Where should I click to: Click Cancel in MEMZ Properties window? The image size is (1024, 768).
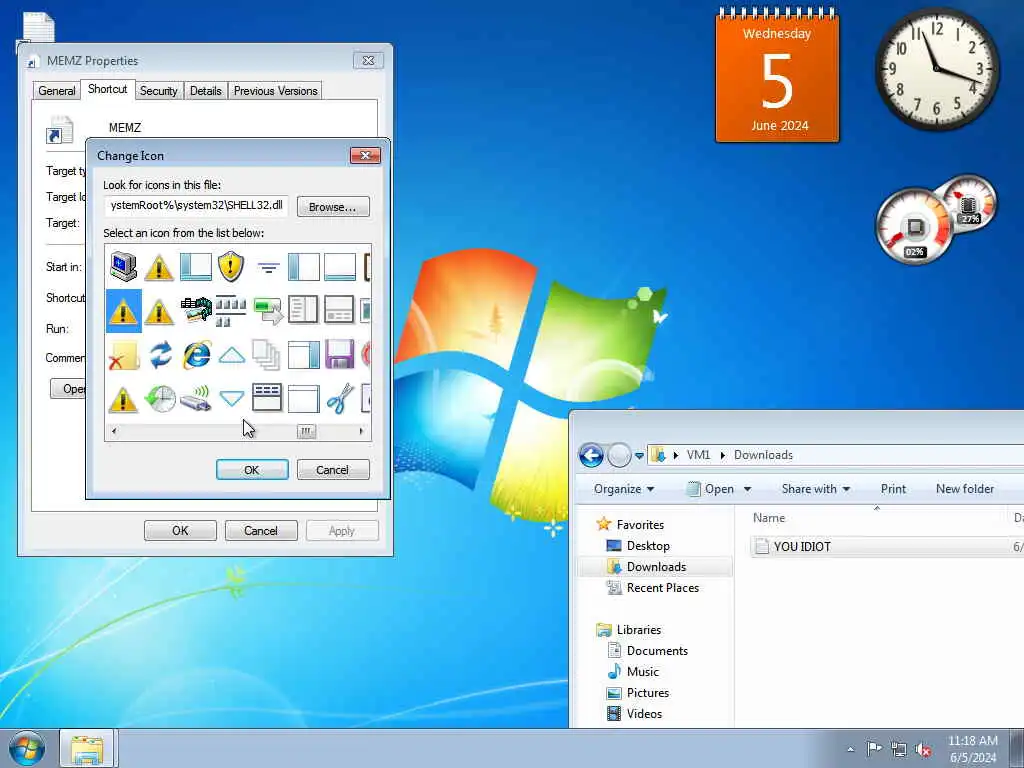click(261, 530)
